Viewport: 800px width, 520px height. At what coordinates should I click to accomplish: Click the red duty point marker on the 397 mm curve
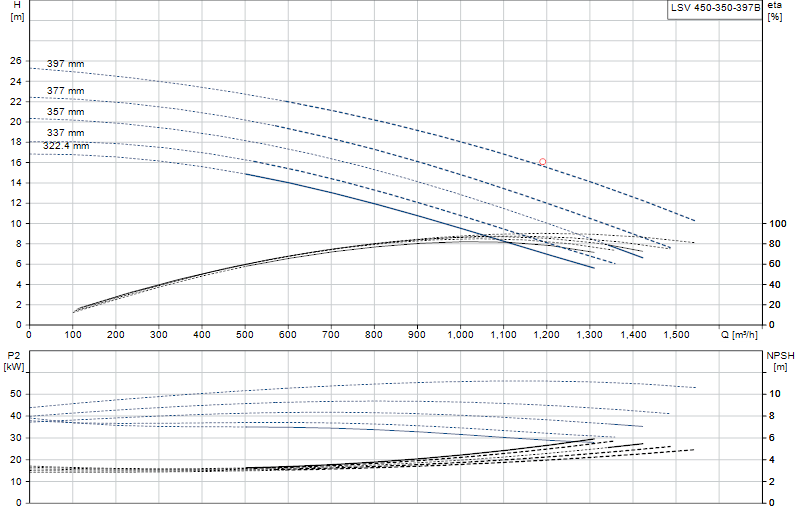coord(542,162)
